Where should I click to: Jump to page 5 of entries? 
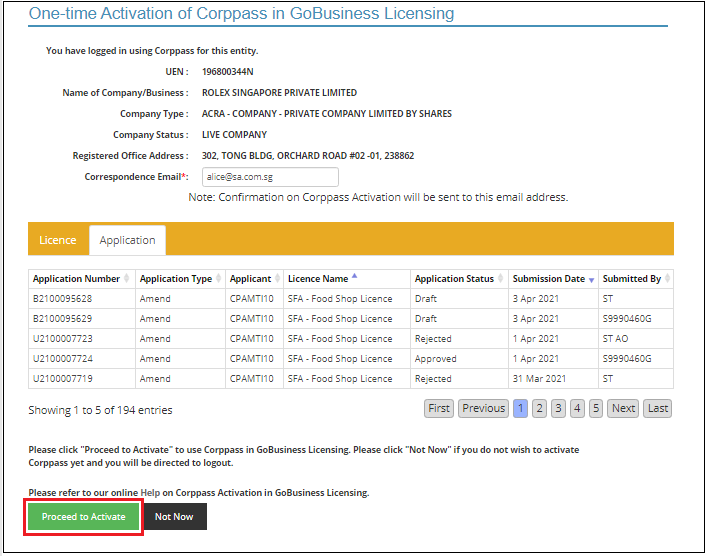click(x=596, y=408)
